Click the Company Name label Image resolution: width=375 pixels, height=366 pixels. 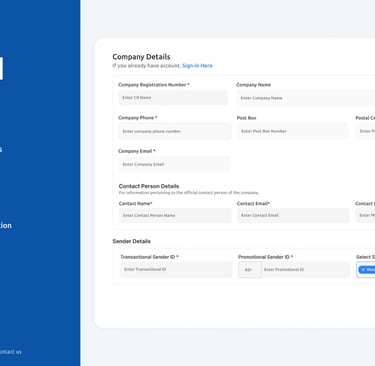tap(253, 85)
